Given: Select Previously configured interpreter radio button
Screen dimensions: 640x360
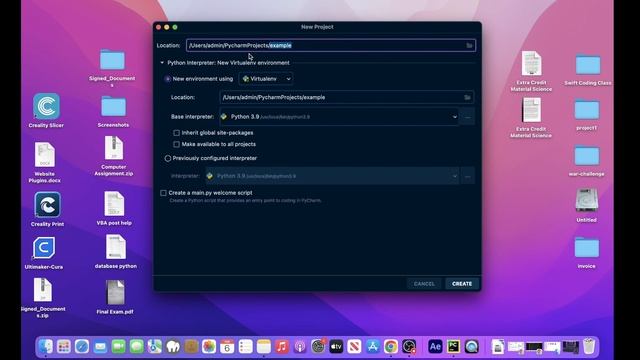Looking at the screenshot, I should coord(168,158).
